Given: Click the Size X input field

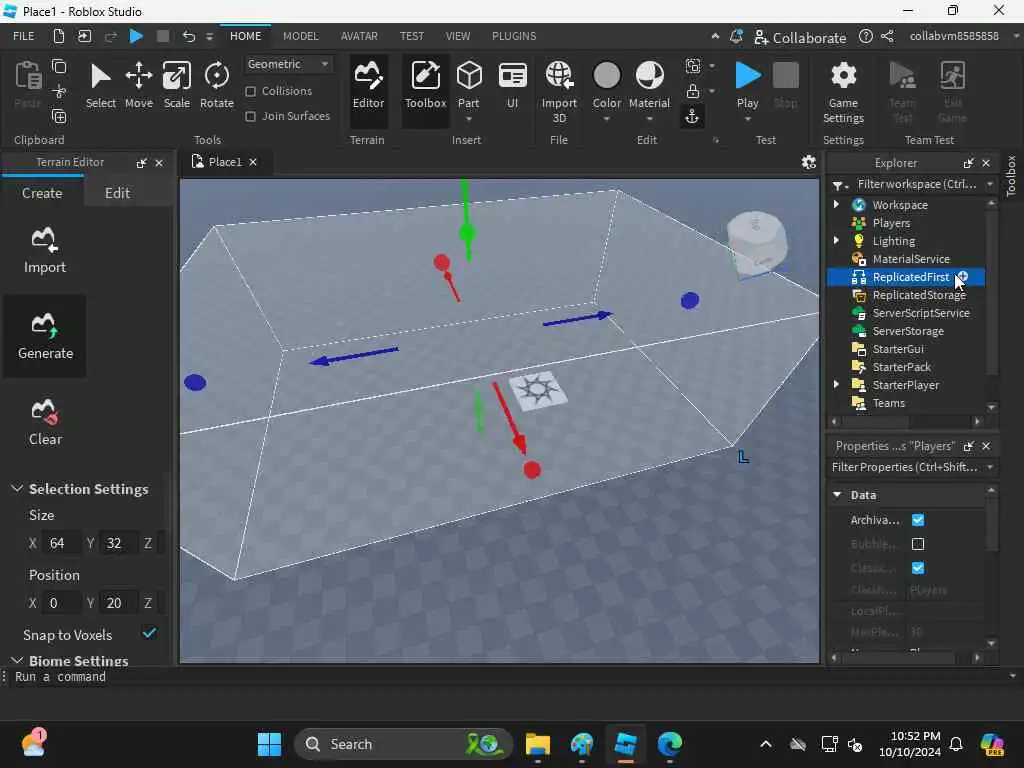Looking at the screenshot, I should click(61, 543).
